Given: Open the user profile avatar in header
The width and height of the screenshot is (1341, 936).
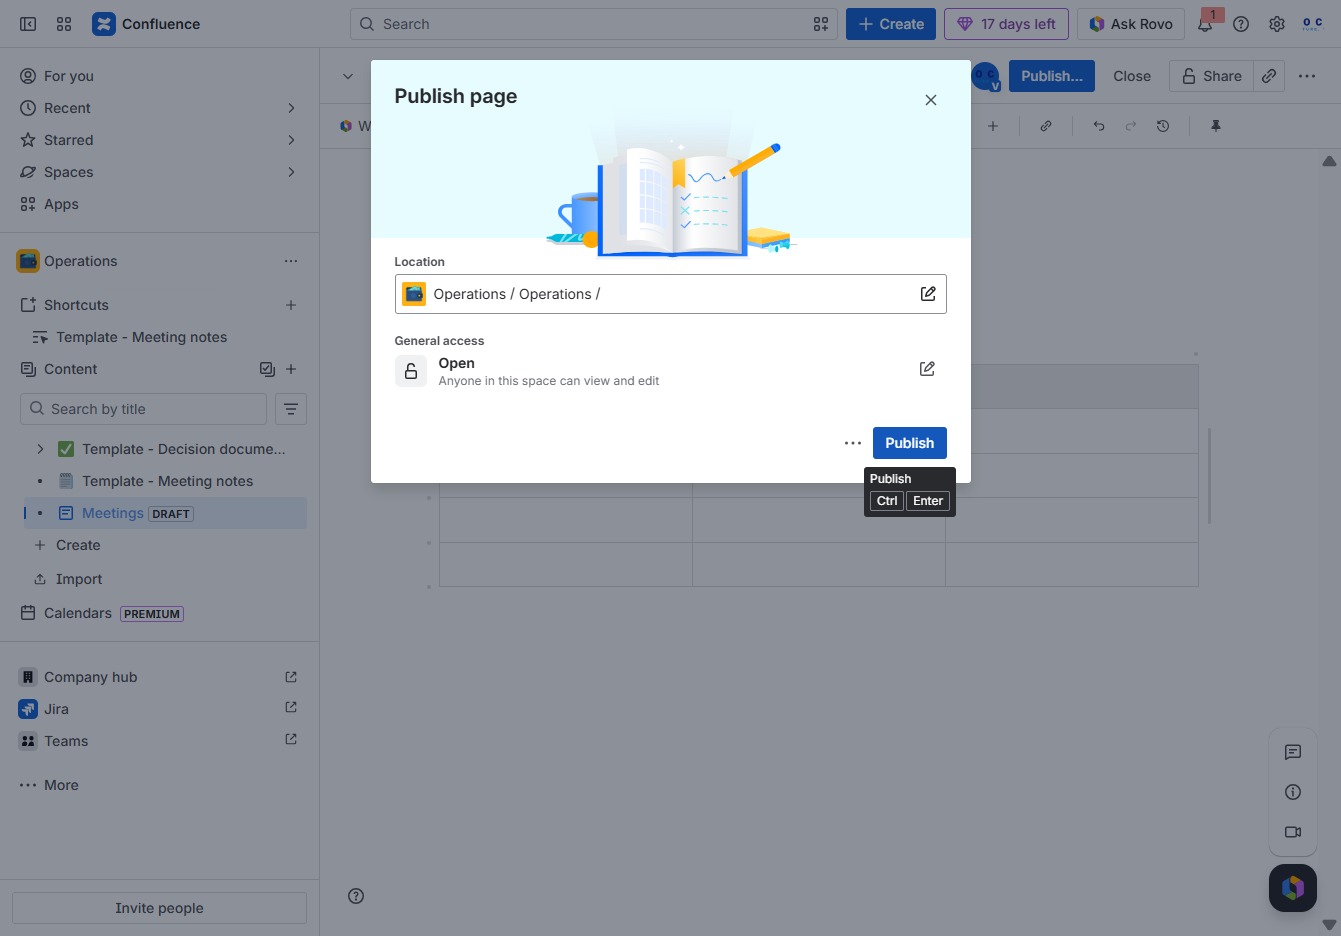Looking at the screenshot, I should click(1312, 24).
